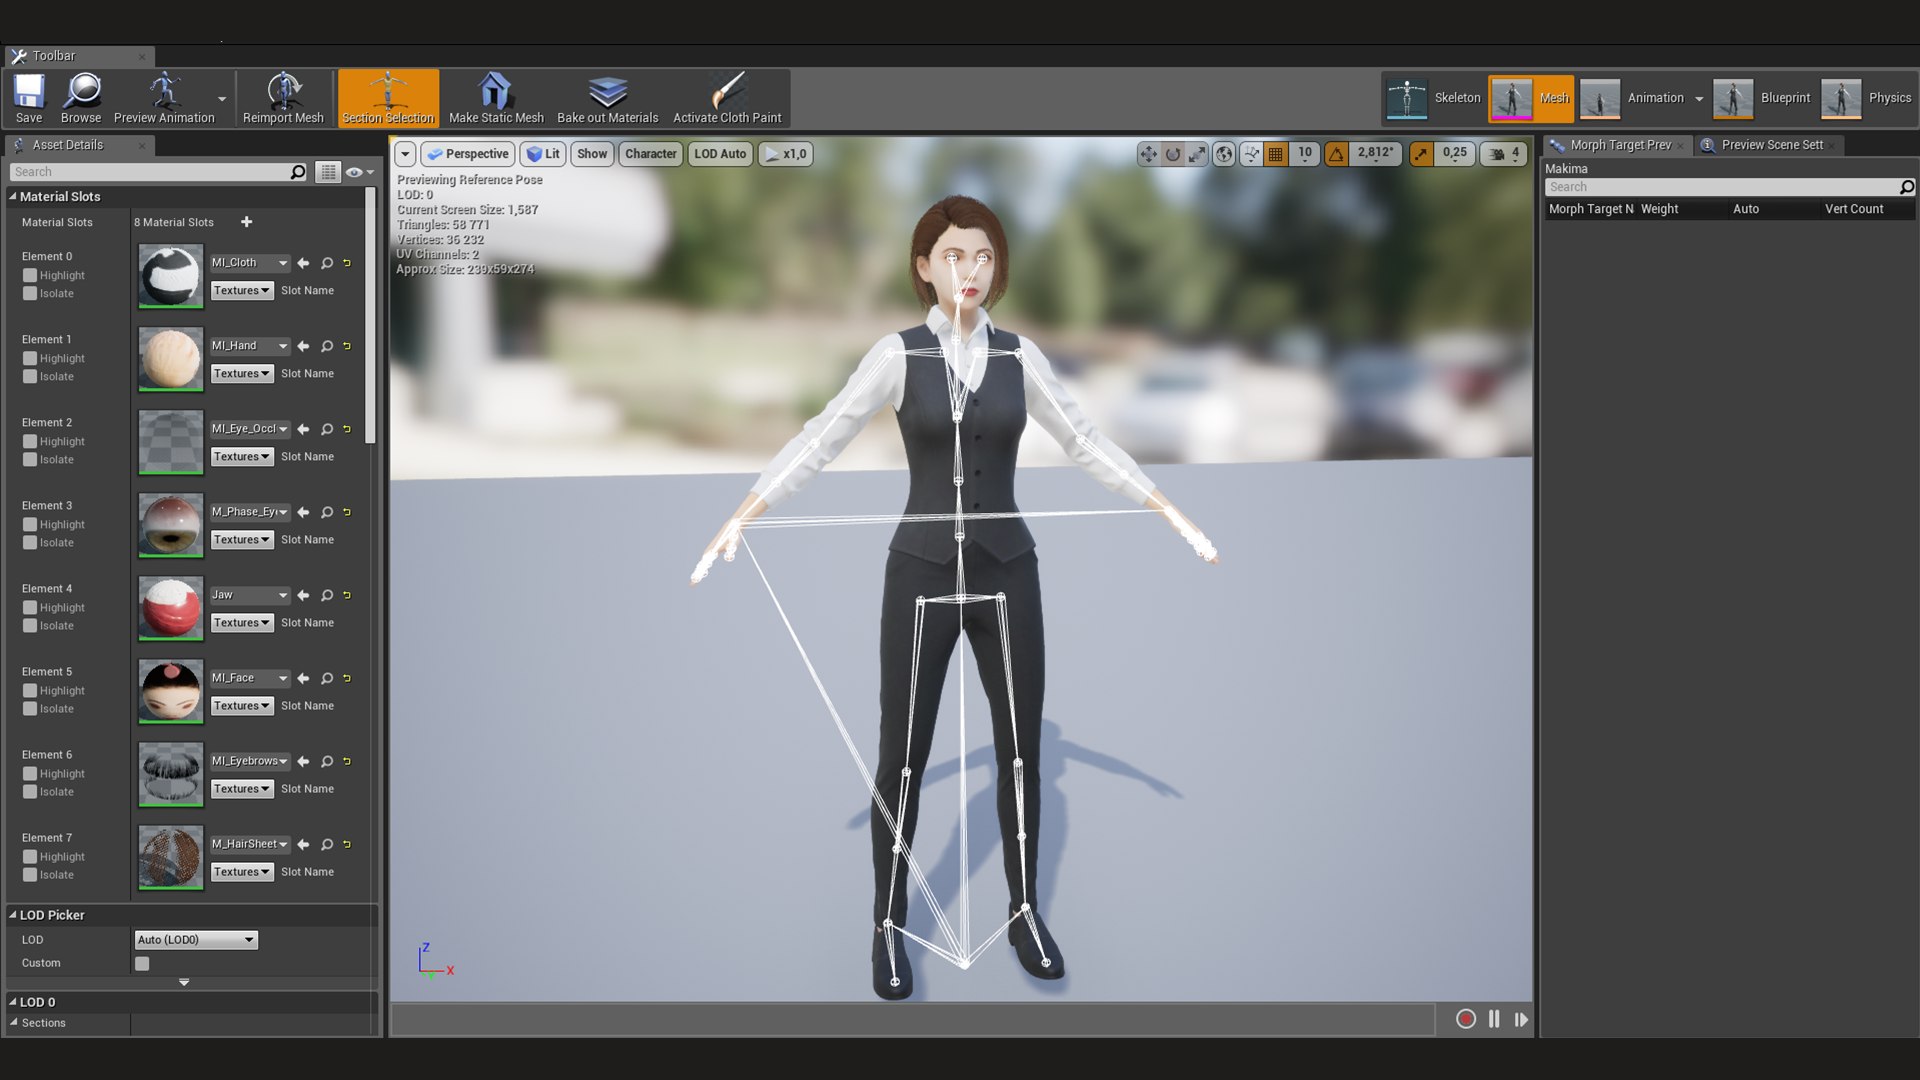Open Preview Animation toolbar button

pyautogui.click(x=164, y=98)
